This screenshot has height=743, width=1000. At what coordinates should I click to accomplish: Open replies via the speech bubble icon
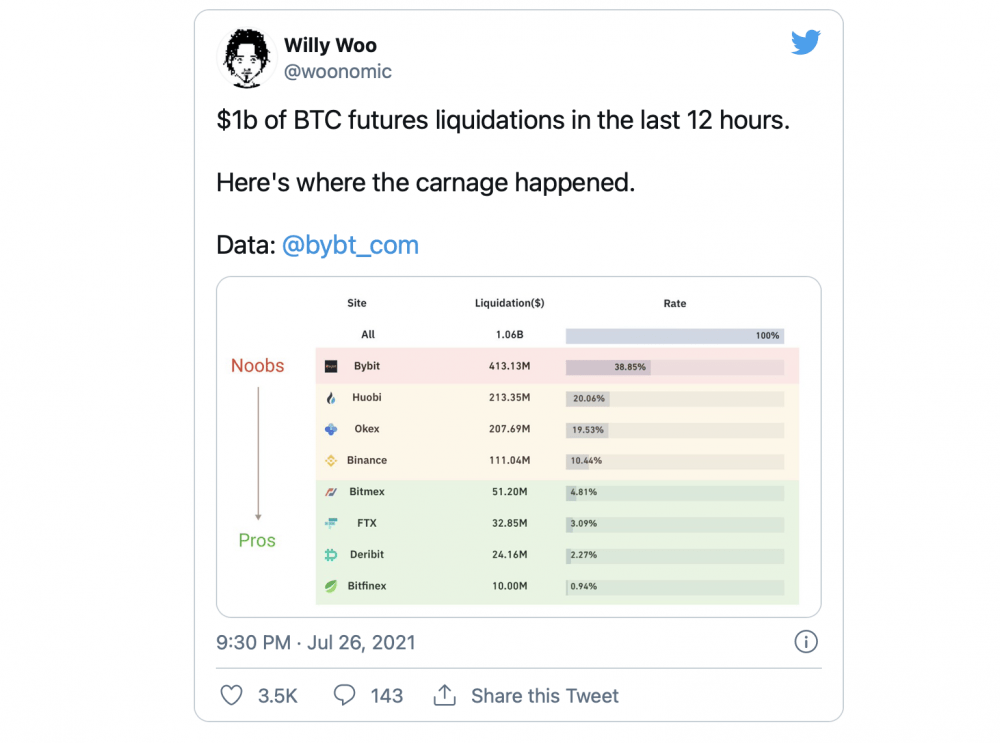point(344,695)
